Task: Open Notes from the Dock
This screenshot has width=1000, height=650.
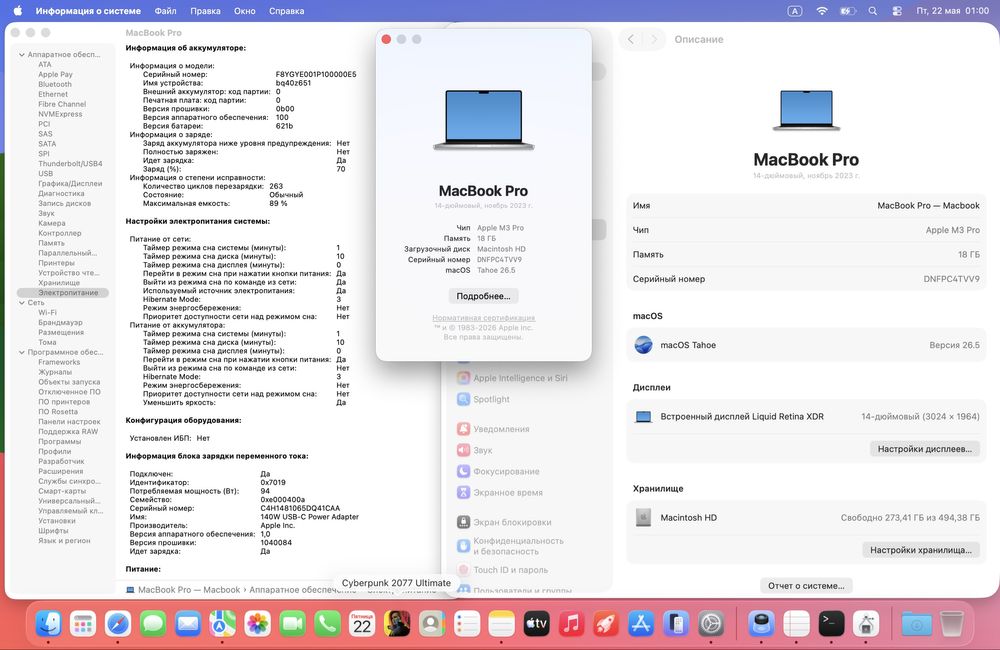Action: tap(501, 623)
